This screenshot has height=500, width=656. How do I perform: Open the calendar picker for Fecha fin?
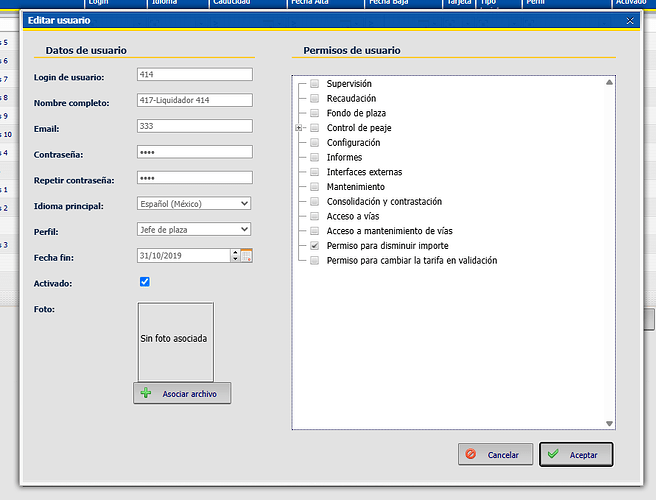tap(246, 256)
